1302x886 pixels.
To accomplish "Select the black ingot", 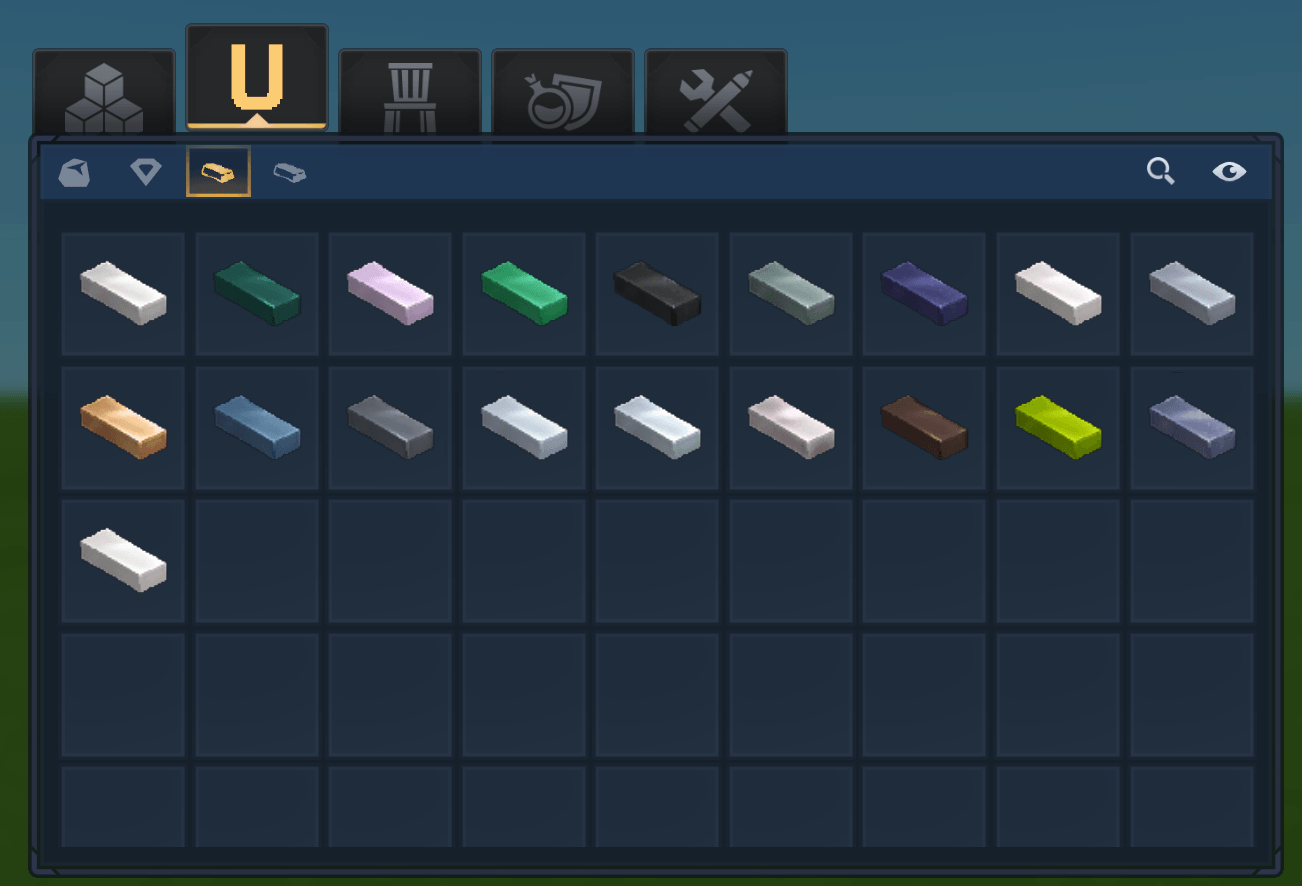I will coord(657,293).
